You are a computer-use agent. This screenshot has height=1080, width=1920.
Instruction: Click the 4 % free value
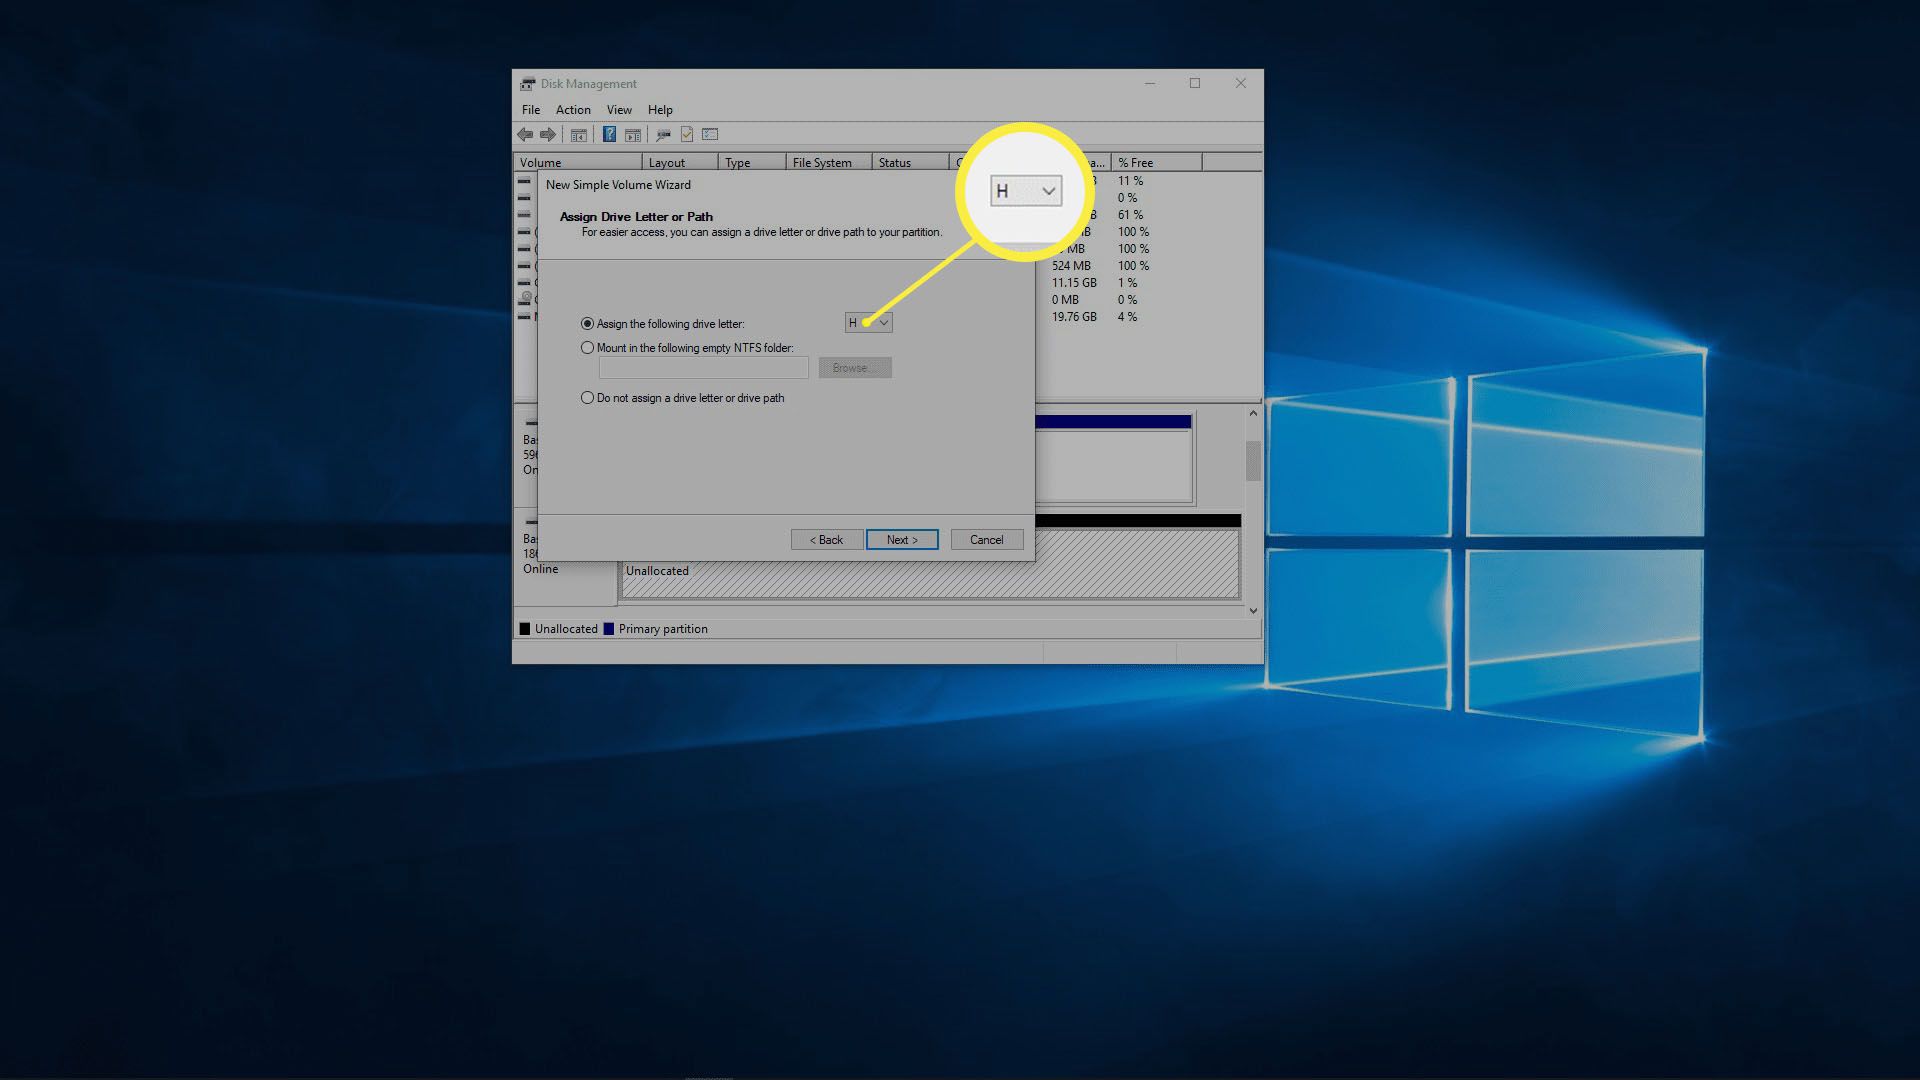[x=1127, y=317]
